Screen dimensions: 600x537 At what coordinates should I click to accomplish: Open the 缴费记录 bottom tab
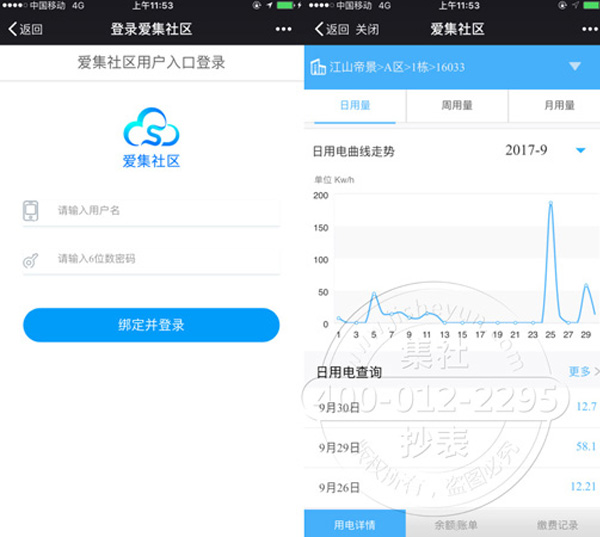tap(556, 523)
